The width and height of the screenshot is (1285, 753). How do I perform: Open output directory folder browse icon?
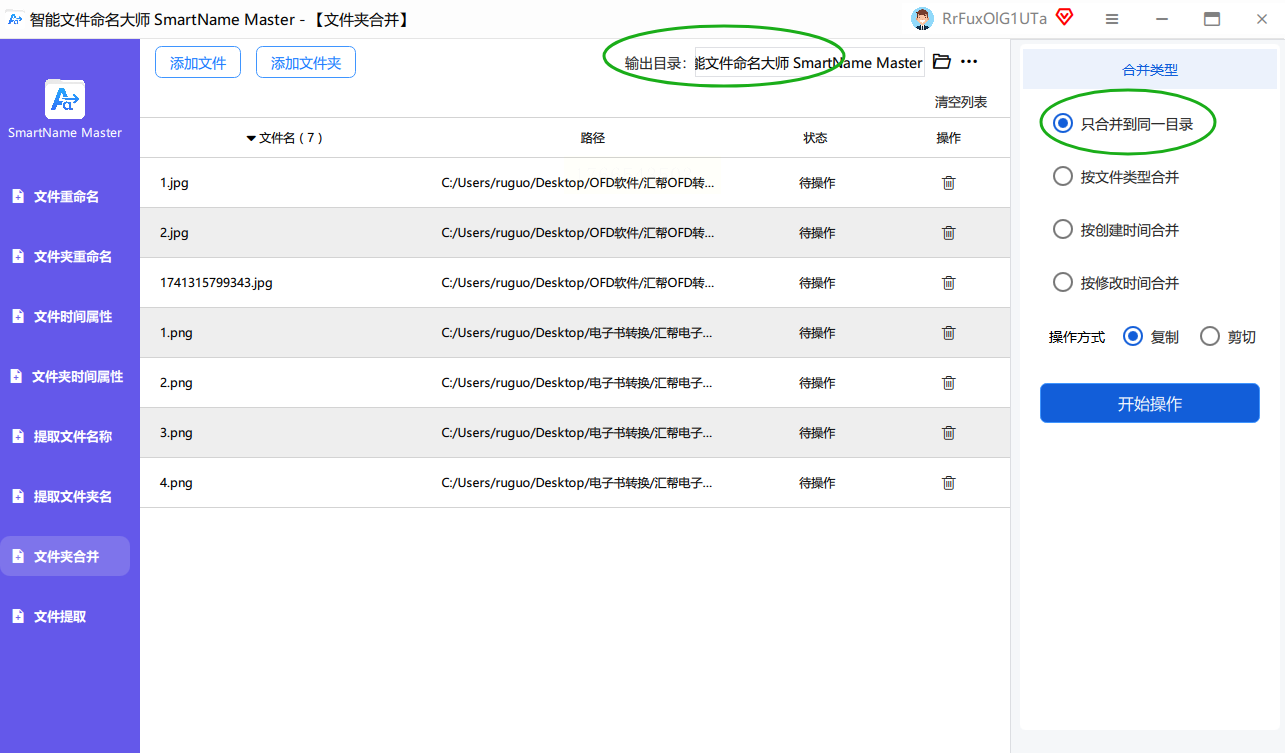pos(941,62)
